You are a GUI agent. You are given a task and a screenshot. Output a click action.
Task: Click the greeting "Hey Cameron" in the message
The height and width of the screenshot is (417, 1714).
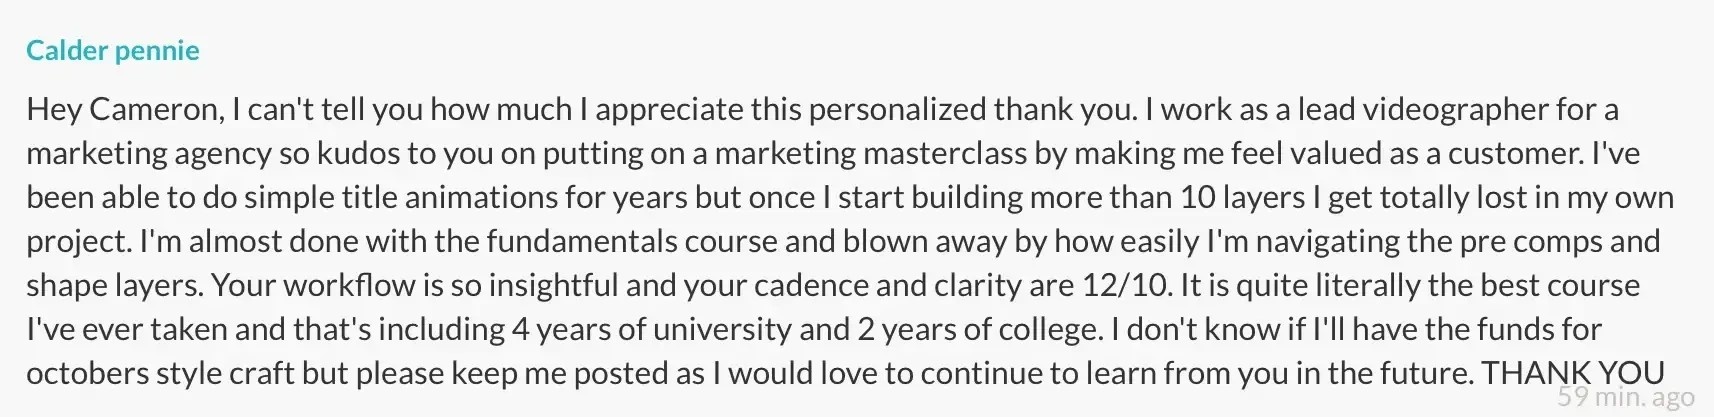(x=125, y=109)
